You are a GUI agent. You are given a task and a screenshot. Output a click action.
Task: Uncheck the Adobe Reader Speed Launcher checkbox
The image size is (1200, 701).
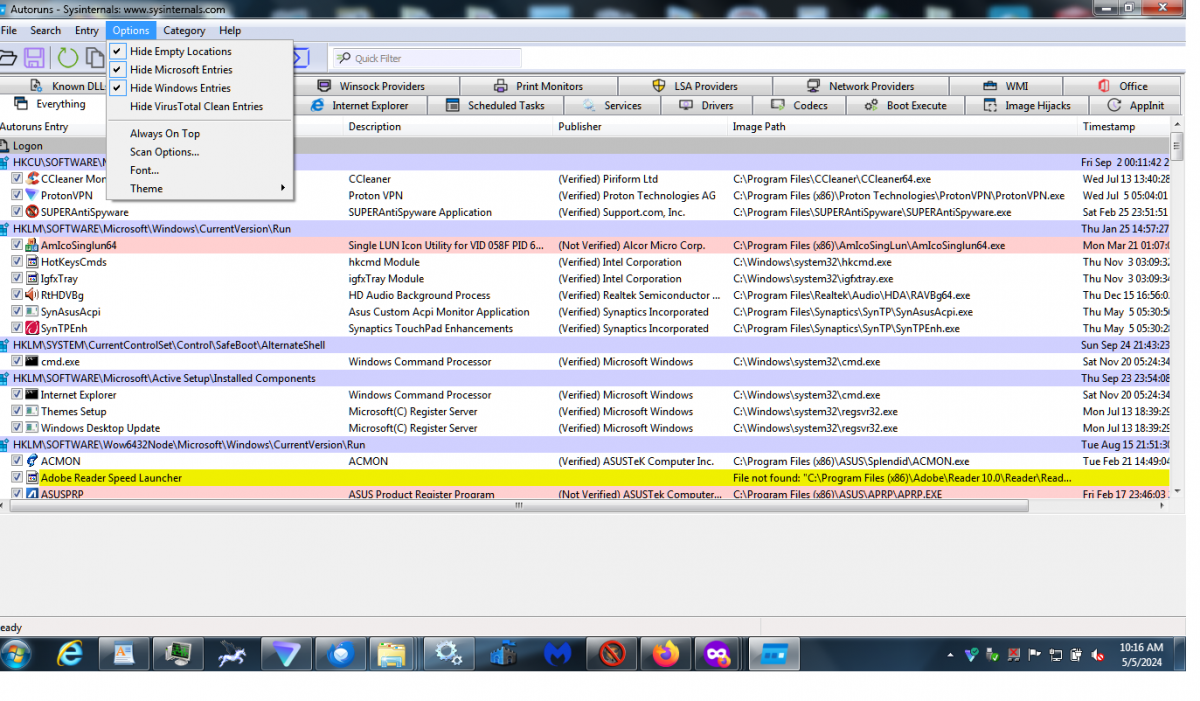tap(17, 478)
